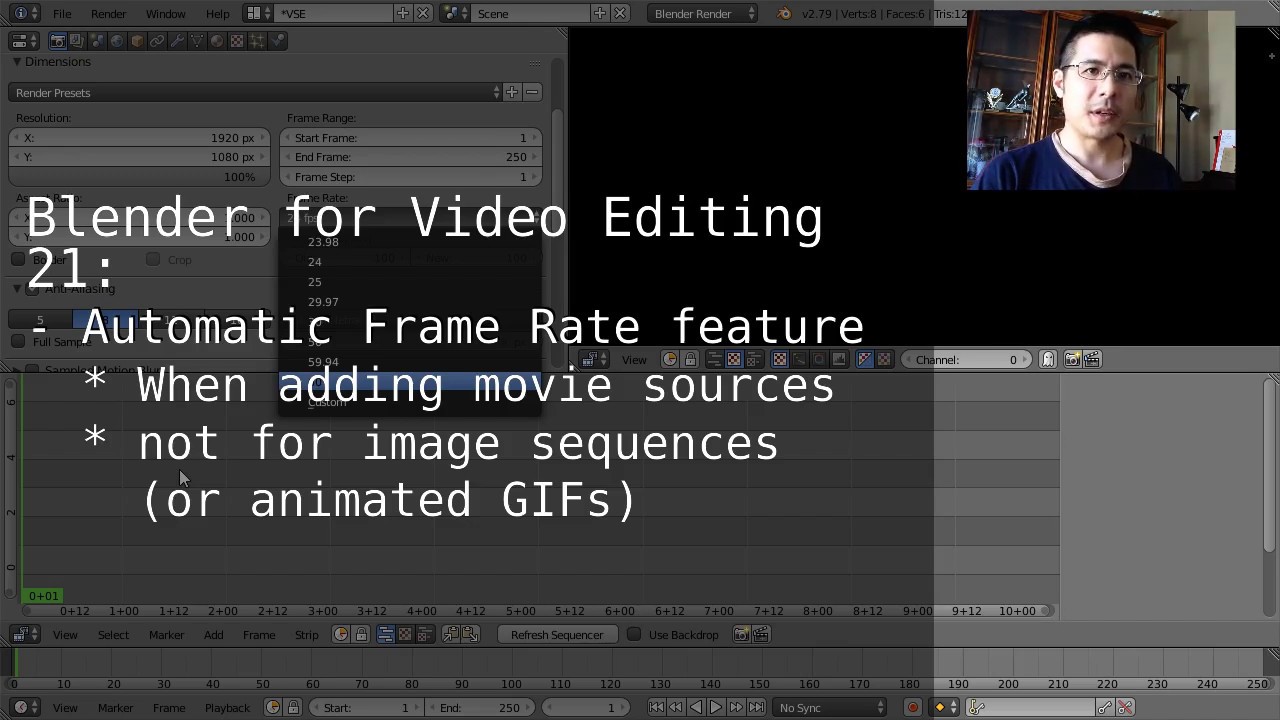Open the Render properties tab icon
The width and height of the screenshot is (1280, 720).
tap(57, 41)
